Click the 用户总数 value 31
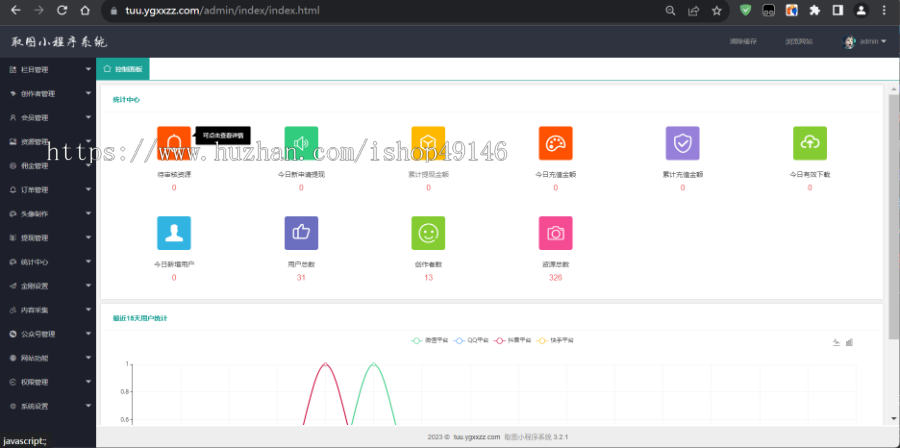 click(x=301, y=278)
